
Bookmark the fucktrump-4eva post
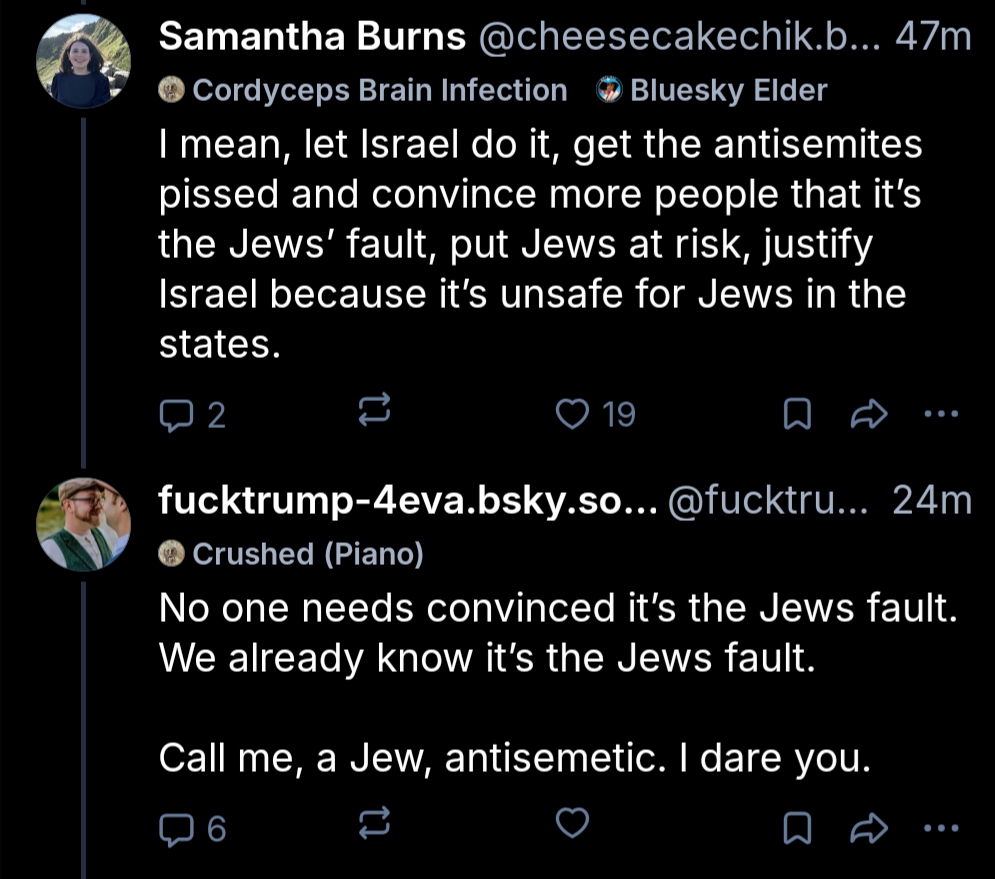[x=794, y=826]
